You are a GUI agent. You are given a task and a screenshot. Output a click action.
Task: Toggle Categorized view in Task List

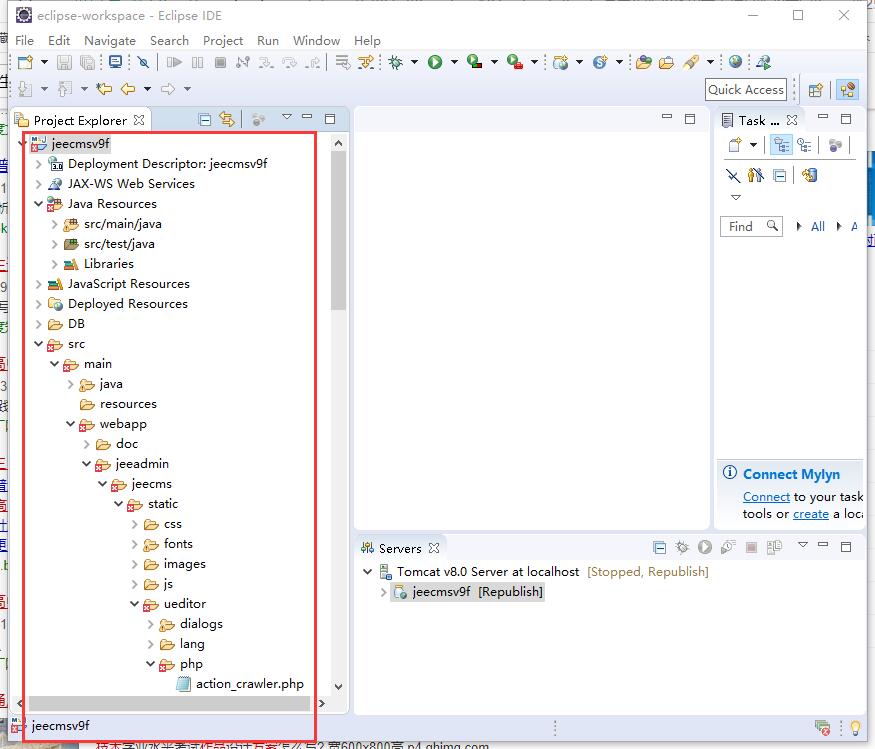(781, 146)
